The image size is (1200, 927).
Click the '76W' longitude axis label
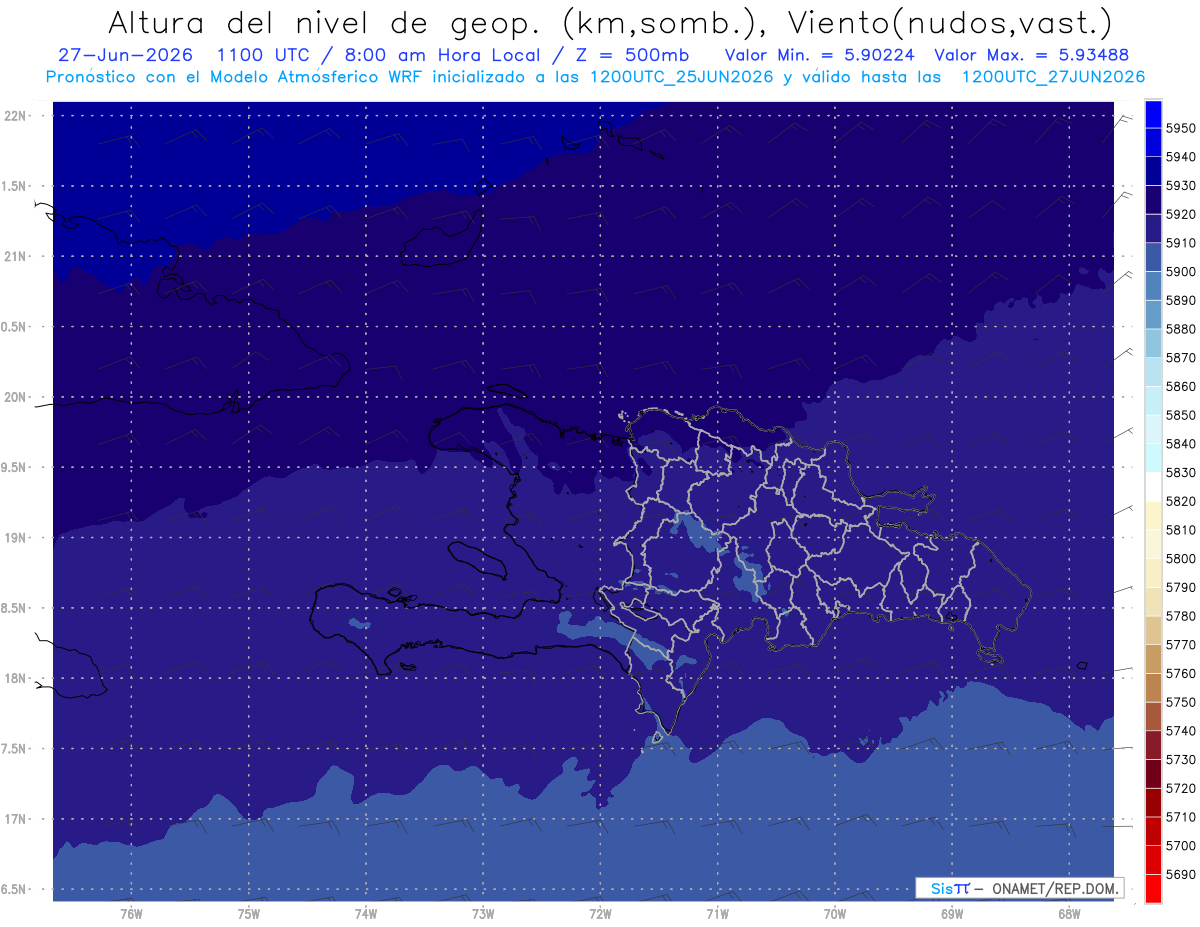click(x=131, y=914)
